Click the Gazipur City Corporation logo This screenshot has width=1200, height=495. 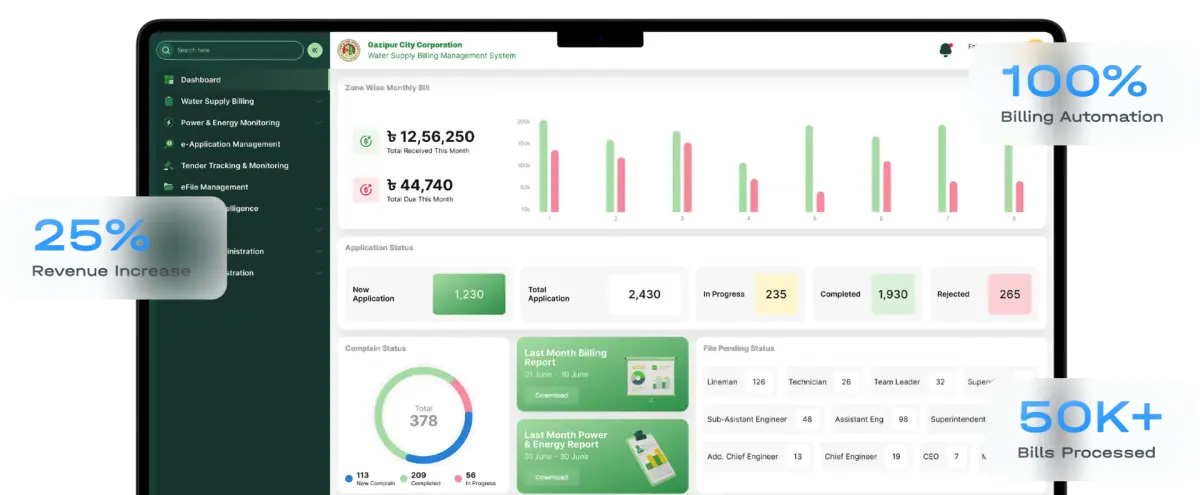349,50
